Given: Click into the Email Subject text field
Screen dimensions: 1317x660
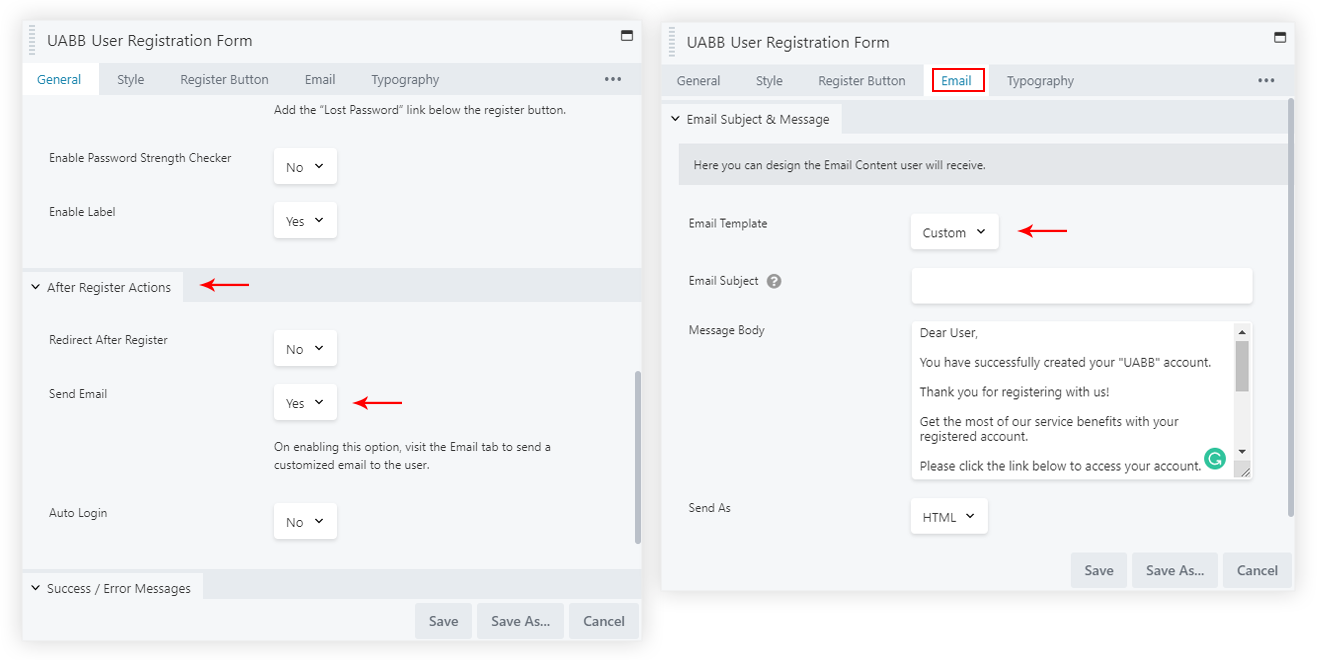Looking at the screenshot, I should (x=1081, y=285).
